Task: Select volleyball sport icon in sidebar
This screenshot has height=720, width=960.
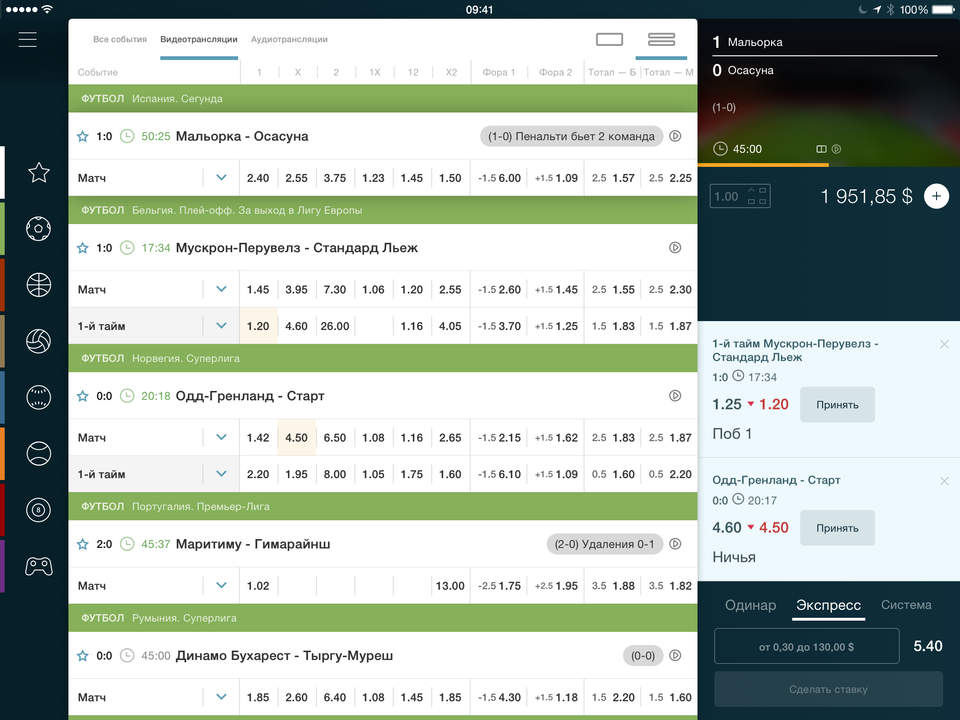Action: pyautogui.click(x=39, y=341)
